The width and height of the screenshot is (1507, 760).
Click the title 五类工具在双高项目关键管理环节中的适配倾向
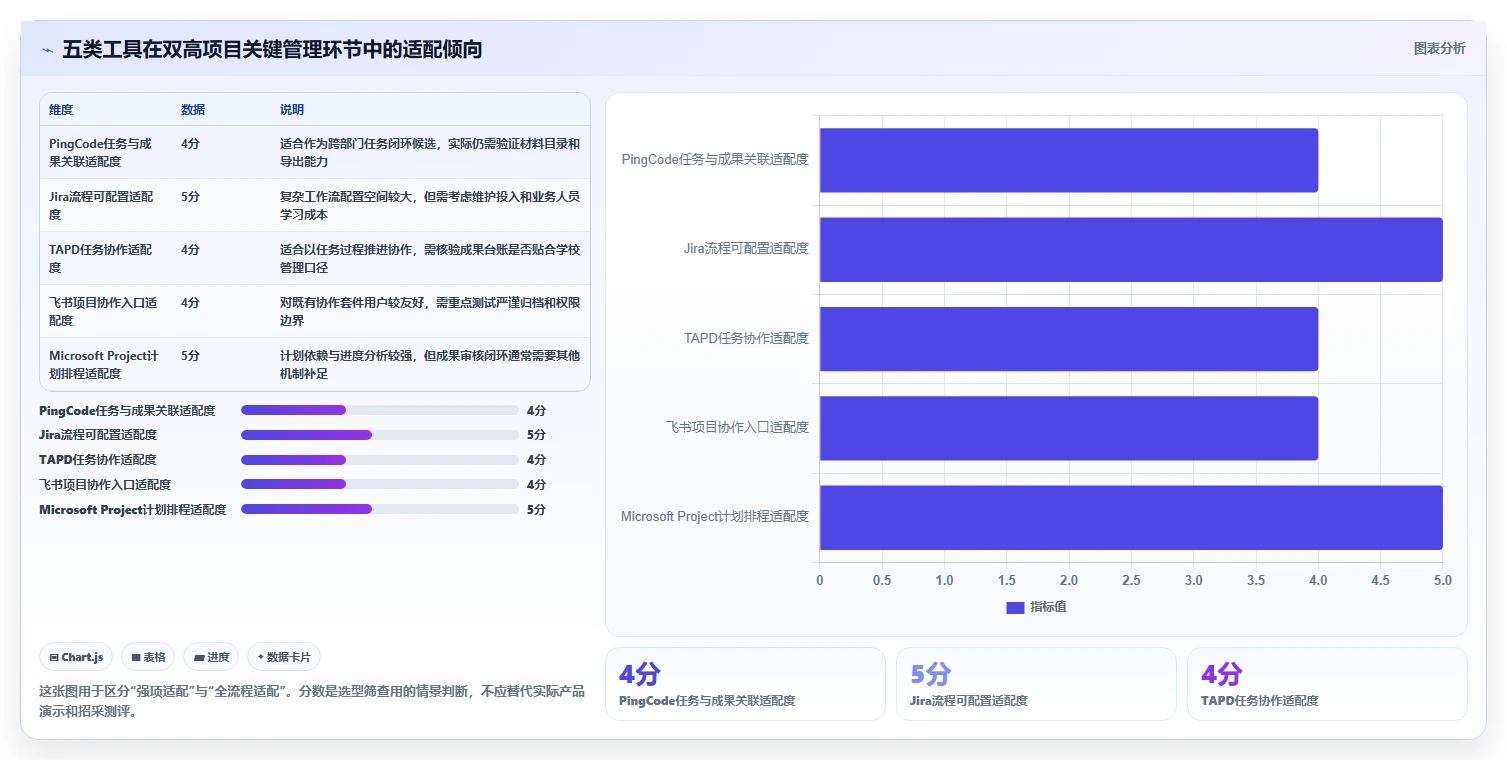[x=272, y=49]
